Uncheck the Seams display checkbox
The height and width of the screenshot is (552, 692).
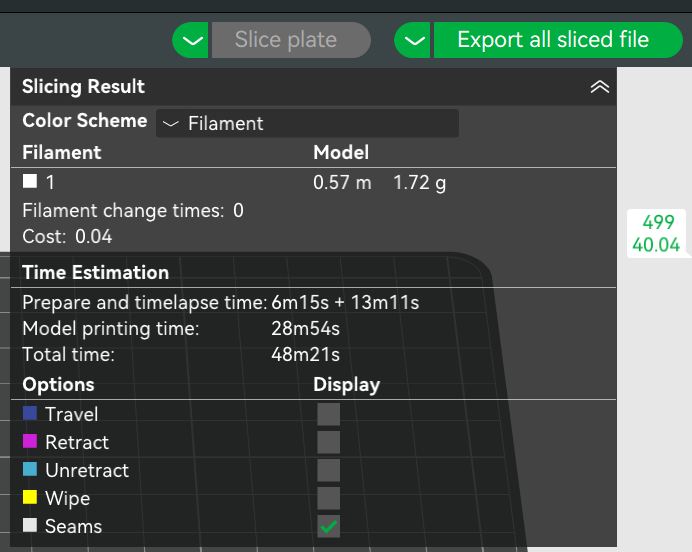coord(328,526)
